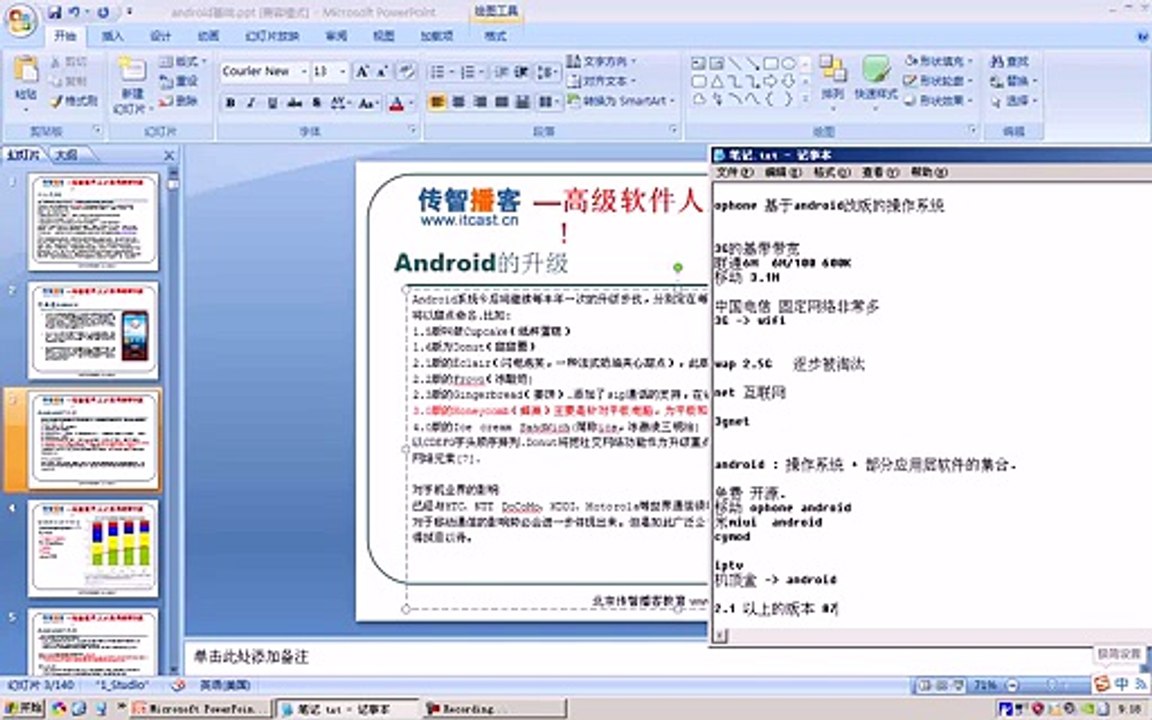This screenshot has width=1152, height=720.
Task: Toggle italic formatting
Action: click(x=251, y=103)
